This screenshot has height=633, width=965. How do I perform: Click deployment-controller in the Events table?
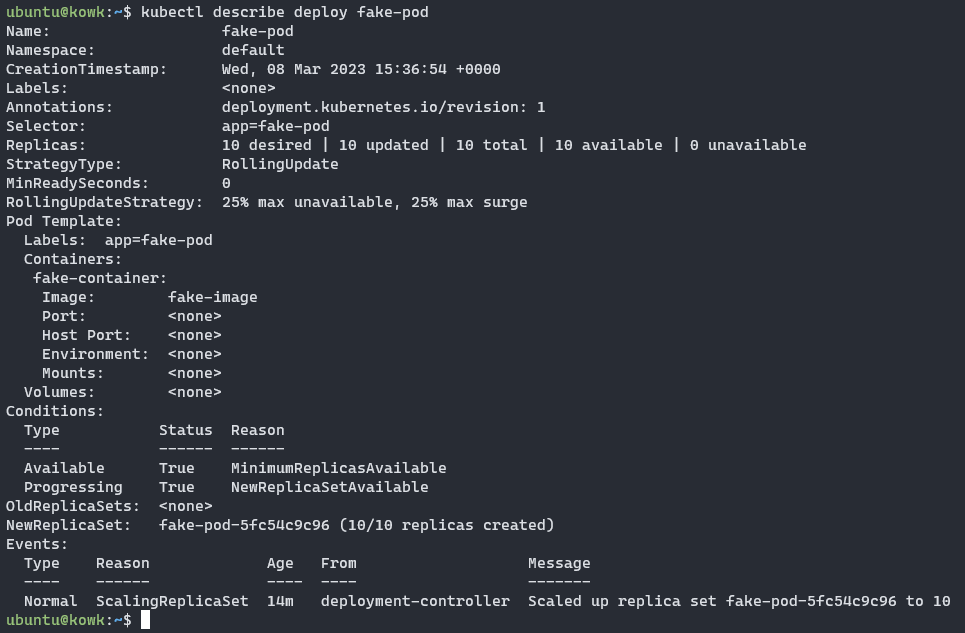coord(415,601)
